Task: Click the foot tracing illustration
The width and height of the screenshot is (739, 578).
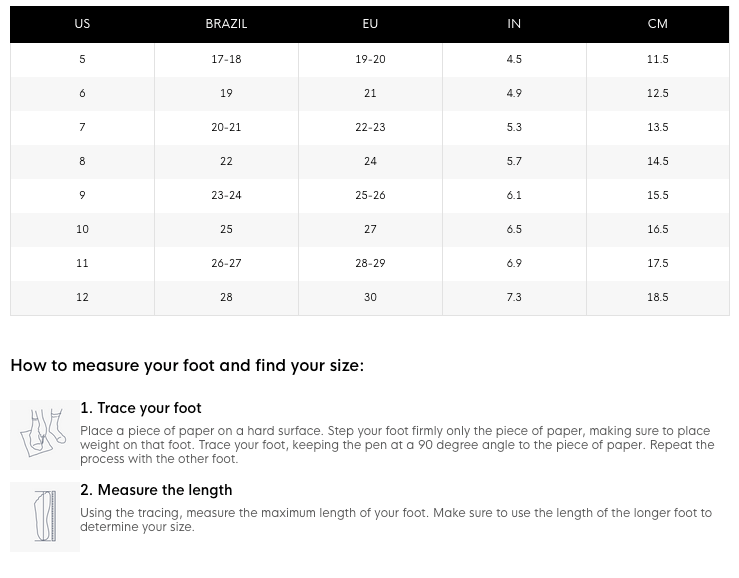Action: point(45,435)
